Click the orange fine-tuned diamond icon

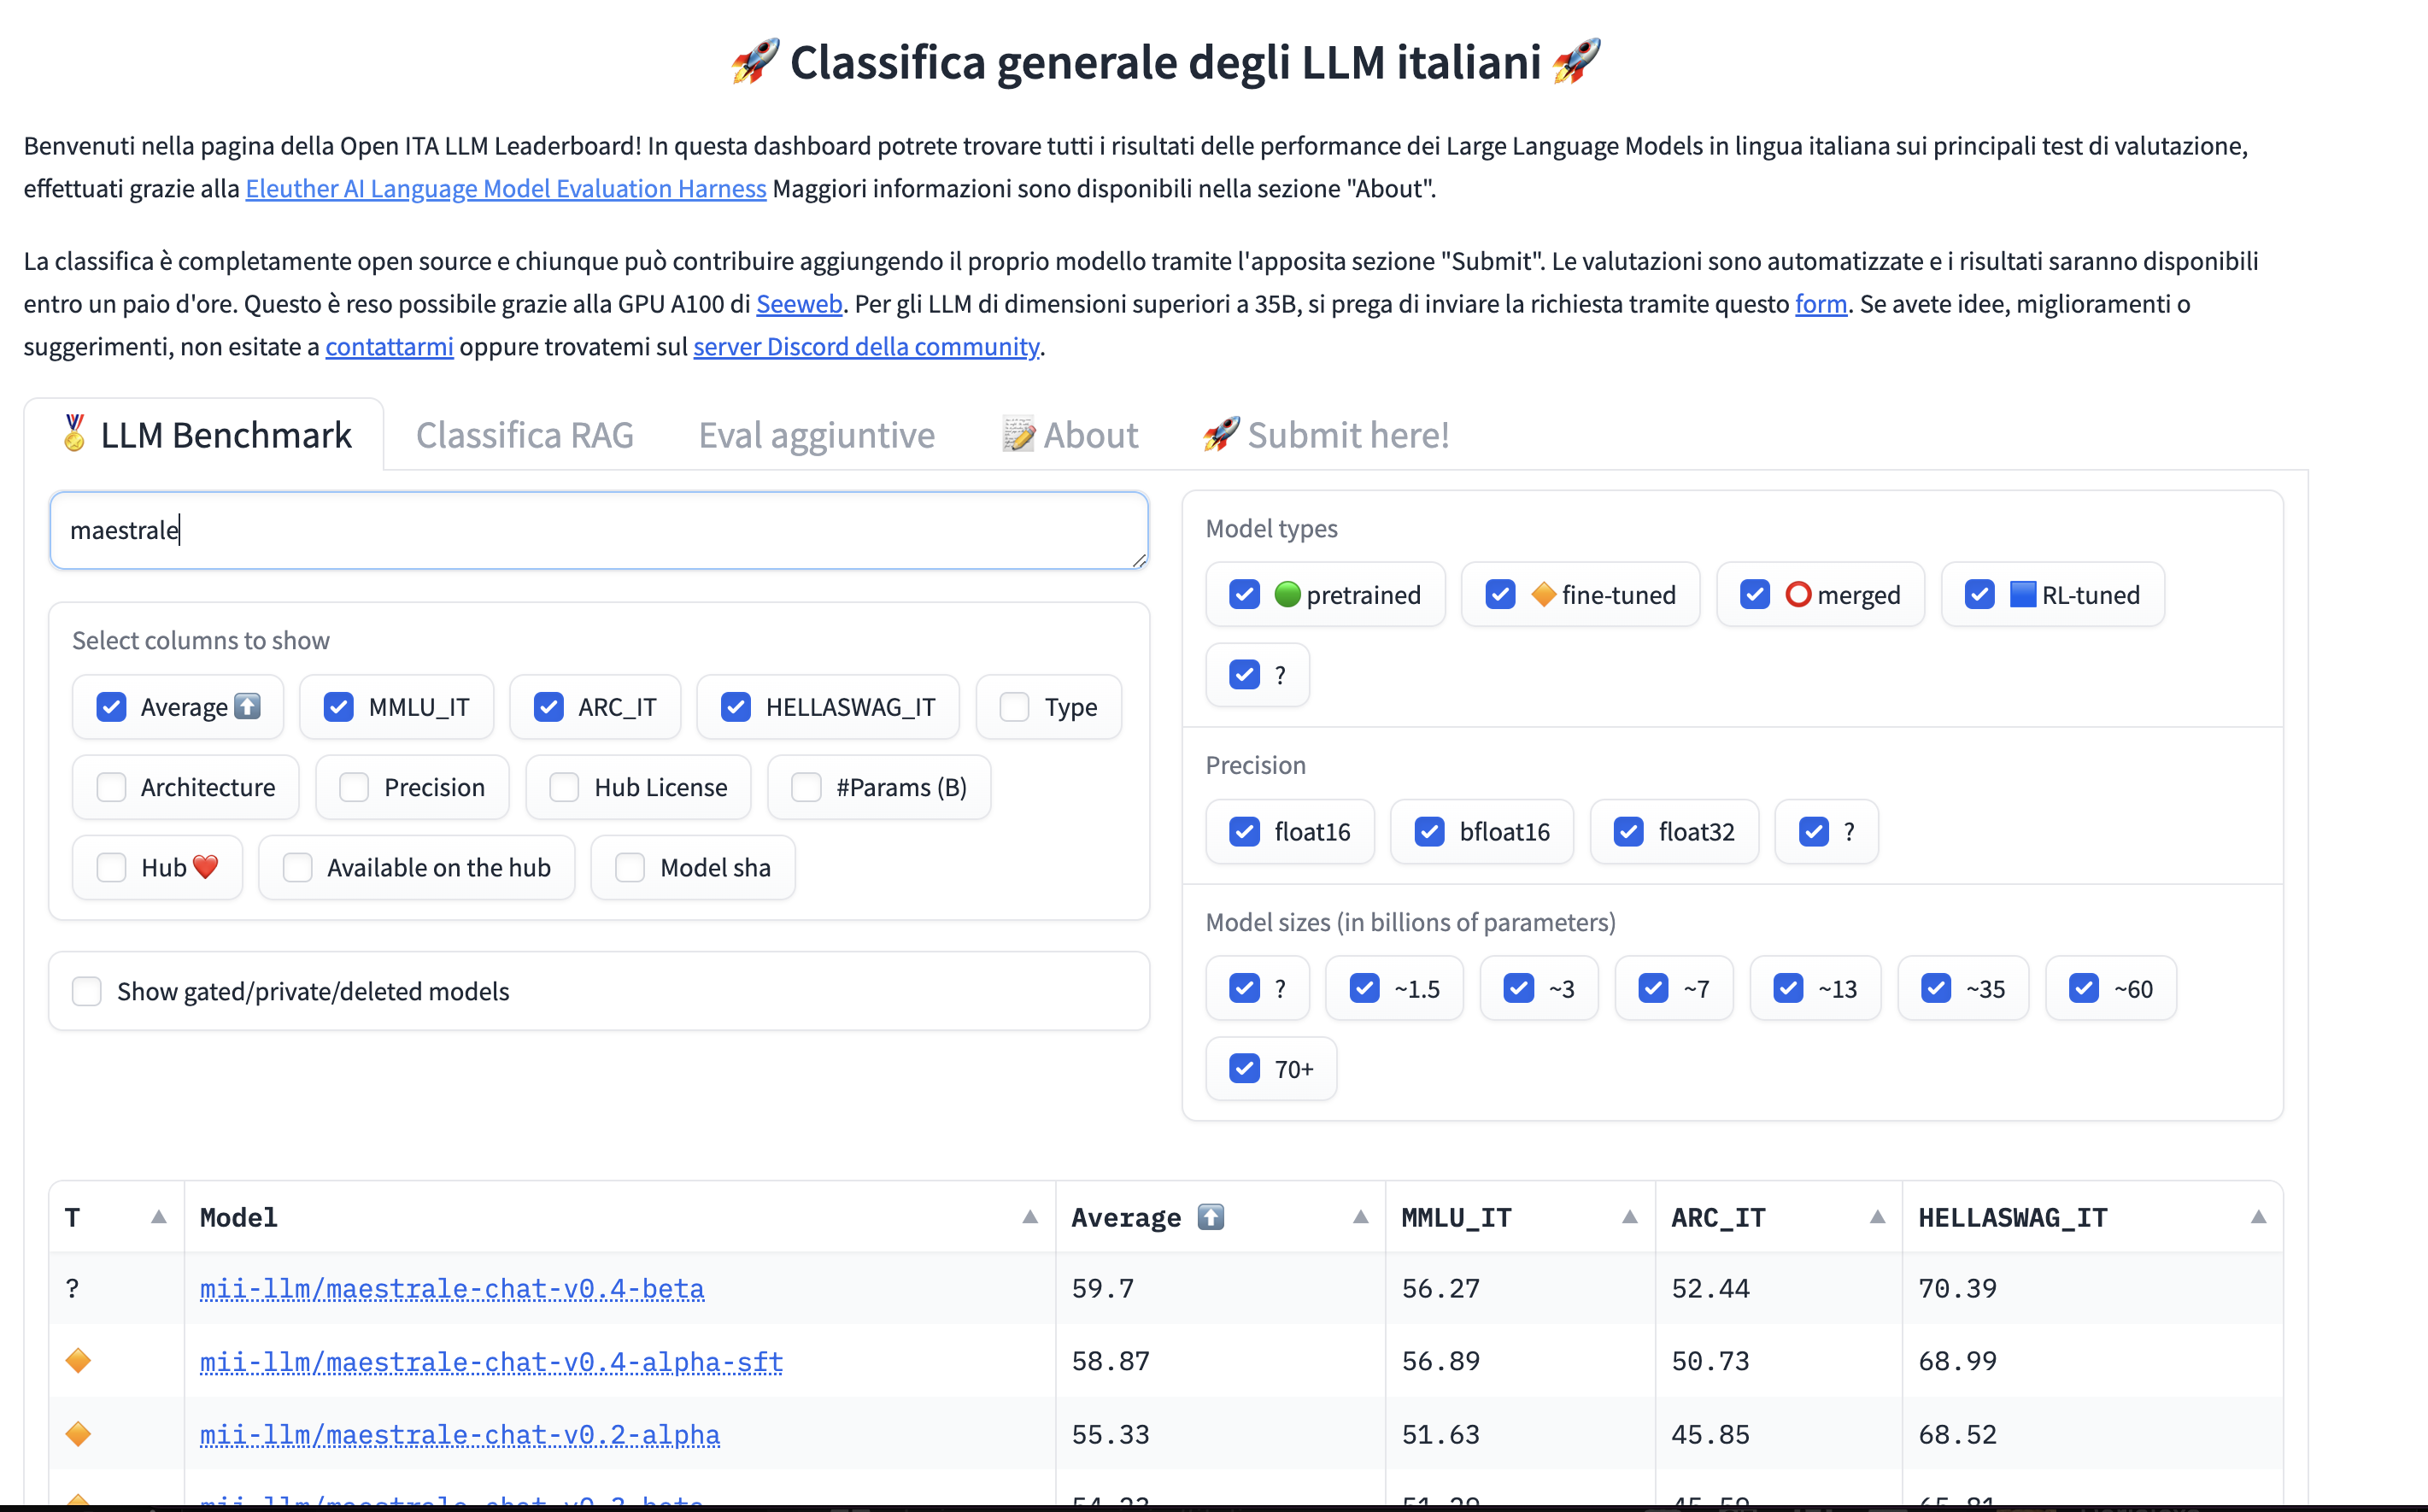click(1543, 595)
